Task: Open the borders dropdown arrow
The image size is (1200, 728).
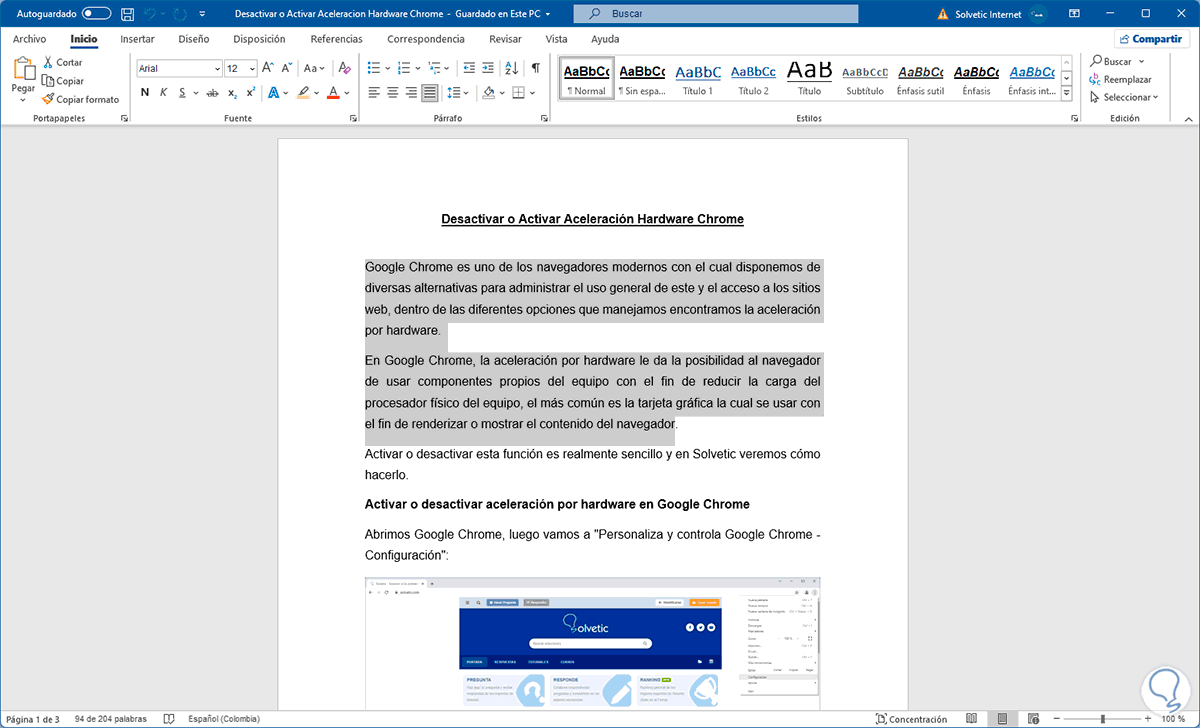Action: pos(532,92)
